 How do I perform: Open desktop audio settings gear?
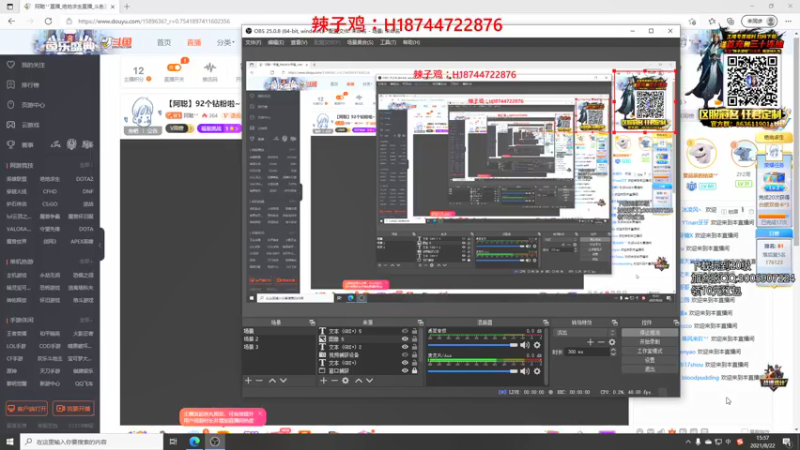(537, 345)
